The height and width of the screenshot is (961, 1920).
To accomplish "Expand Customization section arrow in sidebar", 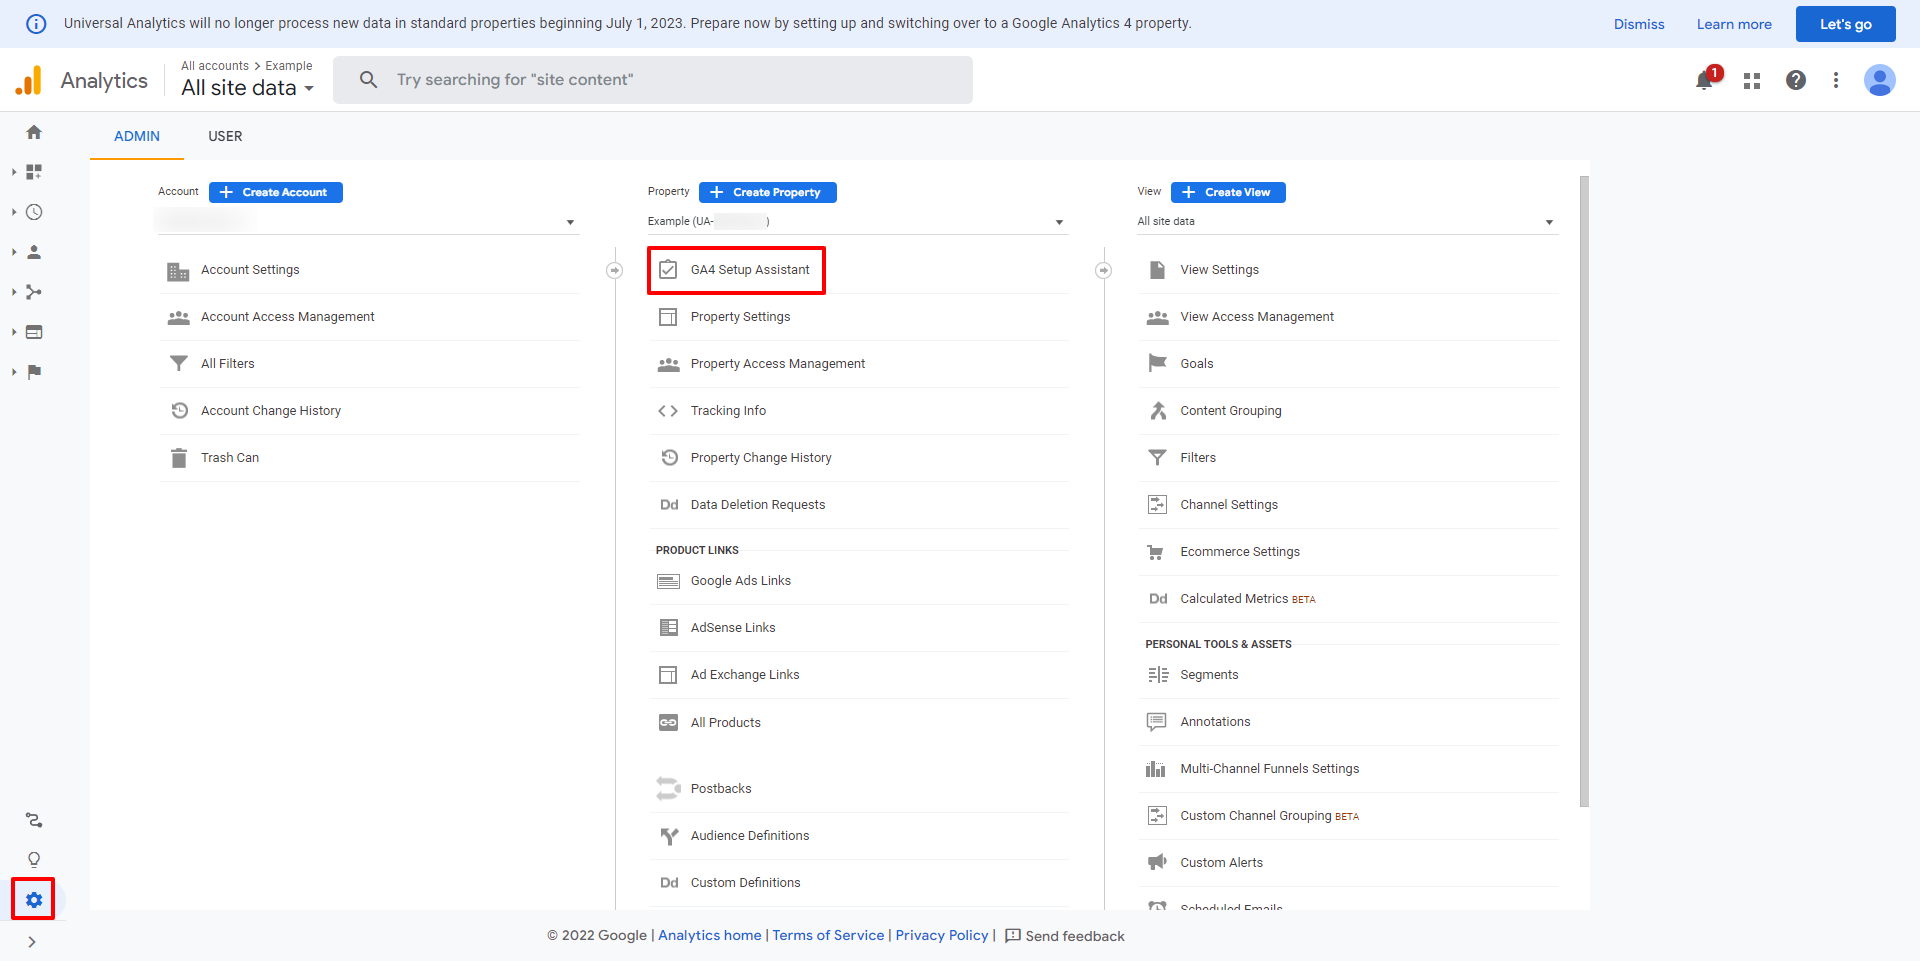I will coord(14,172).
